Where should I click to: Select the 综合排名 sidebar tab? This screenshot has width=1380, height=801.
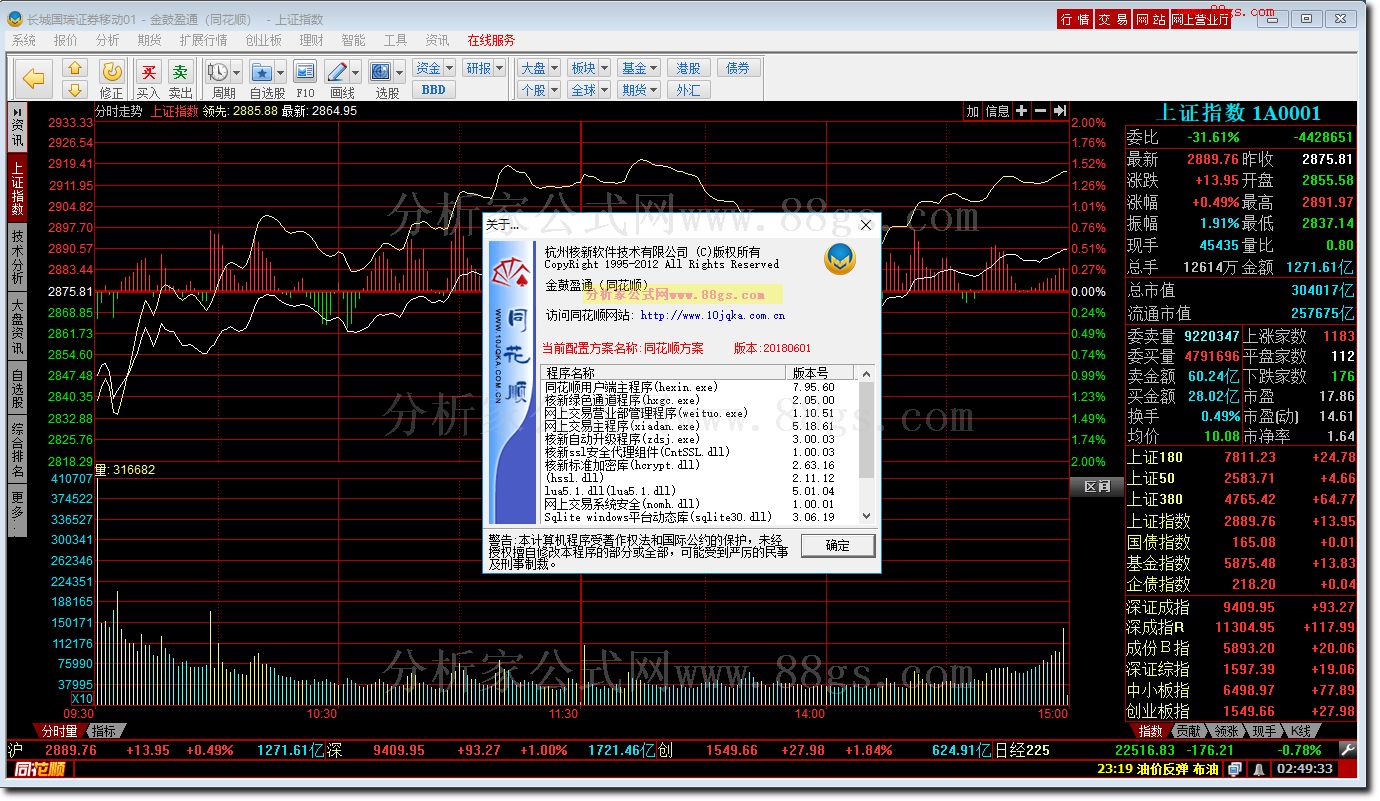point(17,450)
